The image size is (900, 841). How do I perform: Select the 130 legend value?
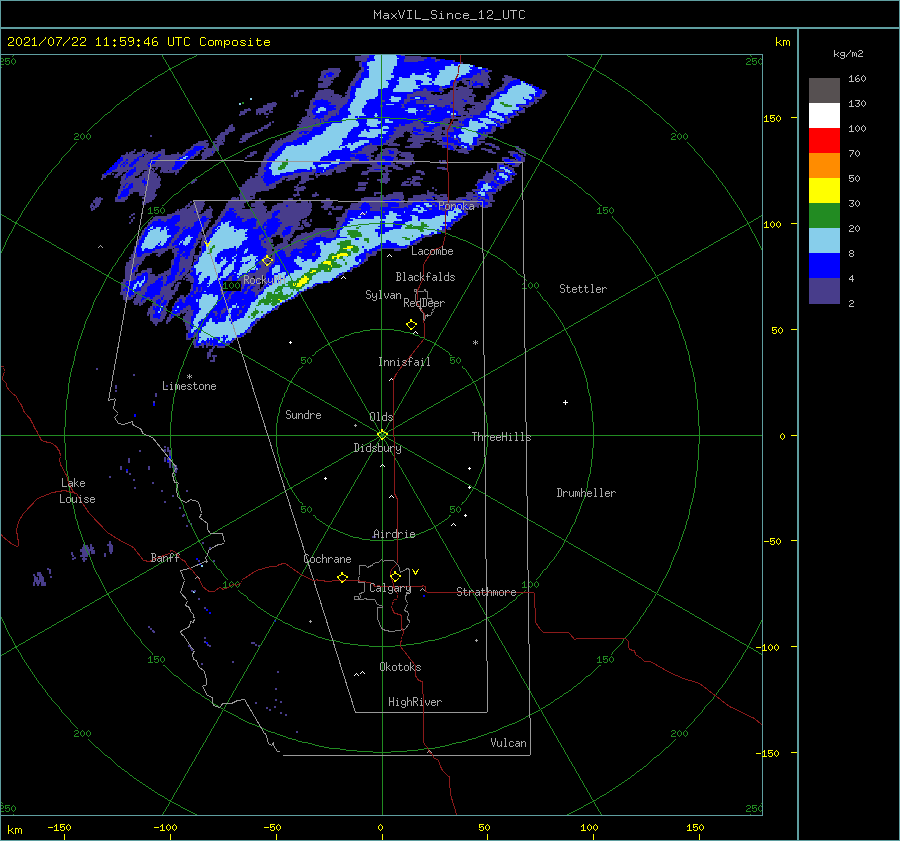[857, 103]
